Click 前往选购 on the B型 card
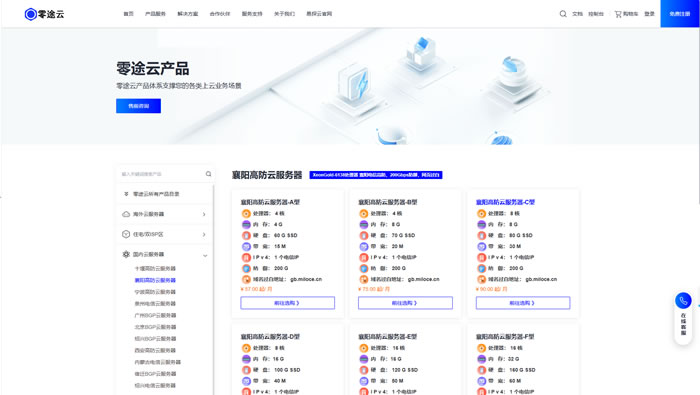Screen dimensions: 700x395 405,303
